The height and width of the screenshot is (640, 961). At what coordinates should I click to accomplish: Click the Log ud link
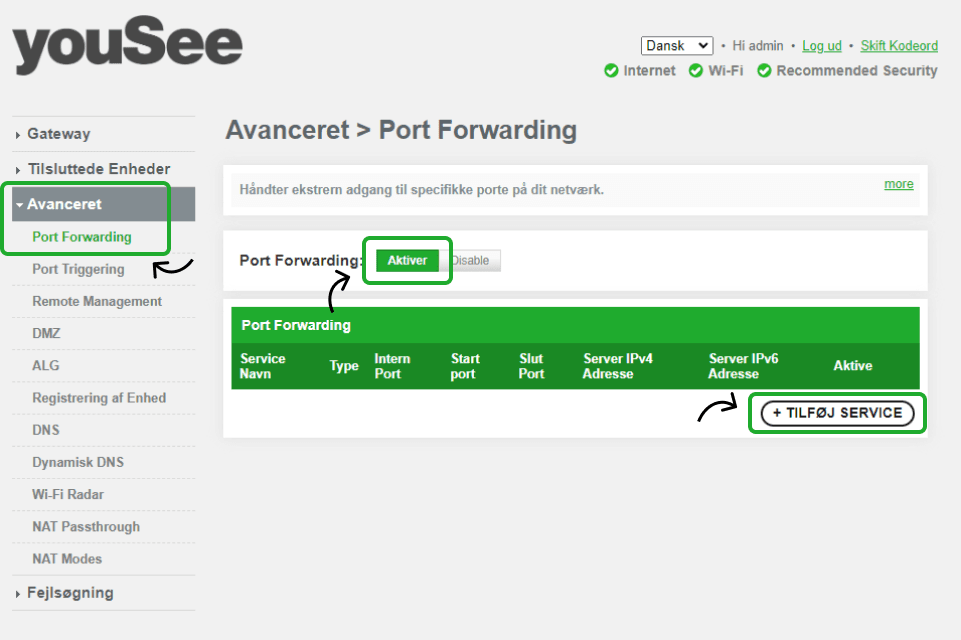pyautogui.click(x=821, y=46)
